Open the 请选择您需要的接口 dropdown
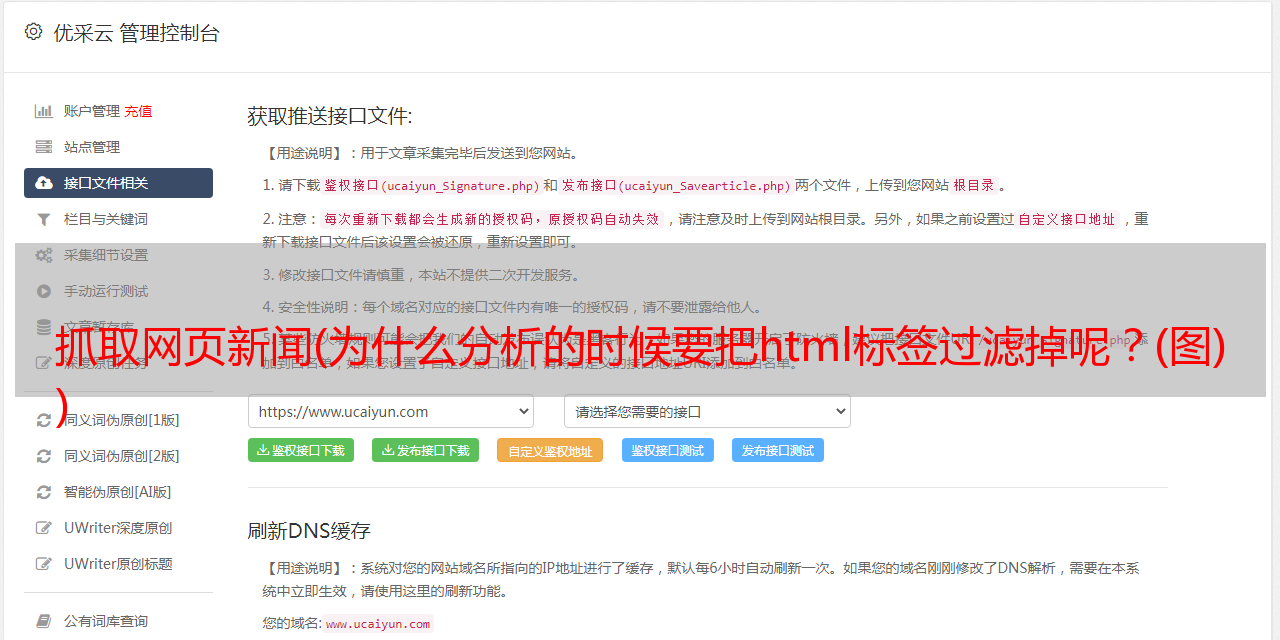Screen dimensions: 1280x640 (x=707, y=411)
